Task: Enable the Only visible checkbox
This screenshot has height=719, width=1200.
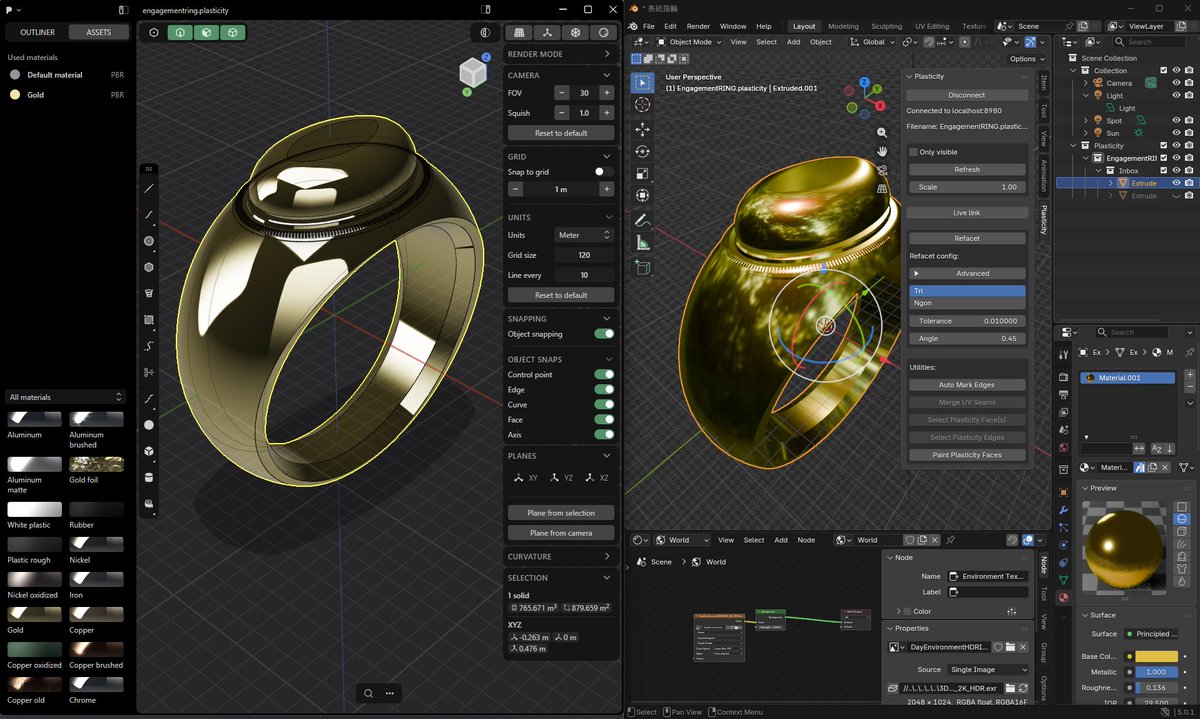Action: [x=914, y=152]
